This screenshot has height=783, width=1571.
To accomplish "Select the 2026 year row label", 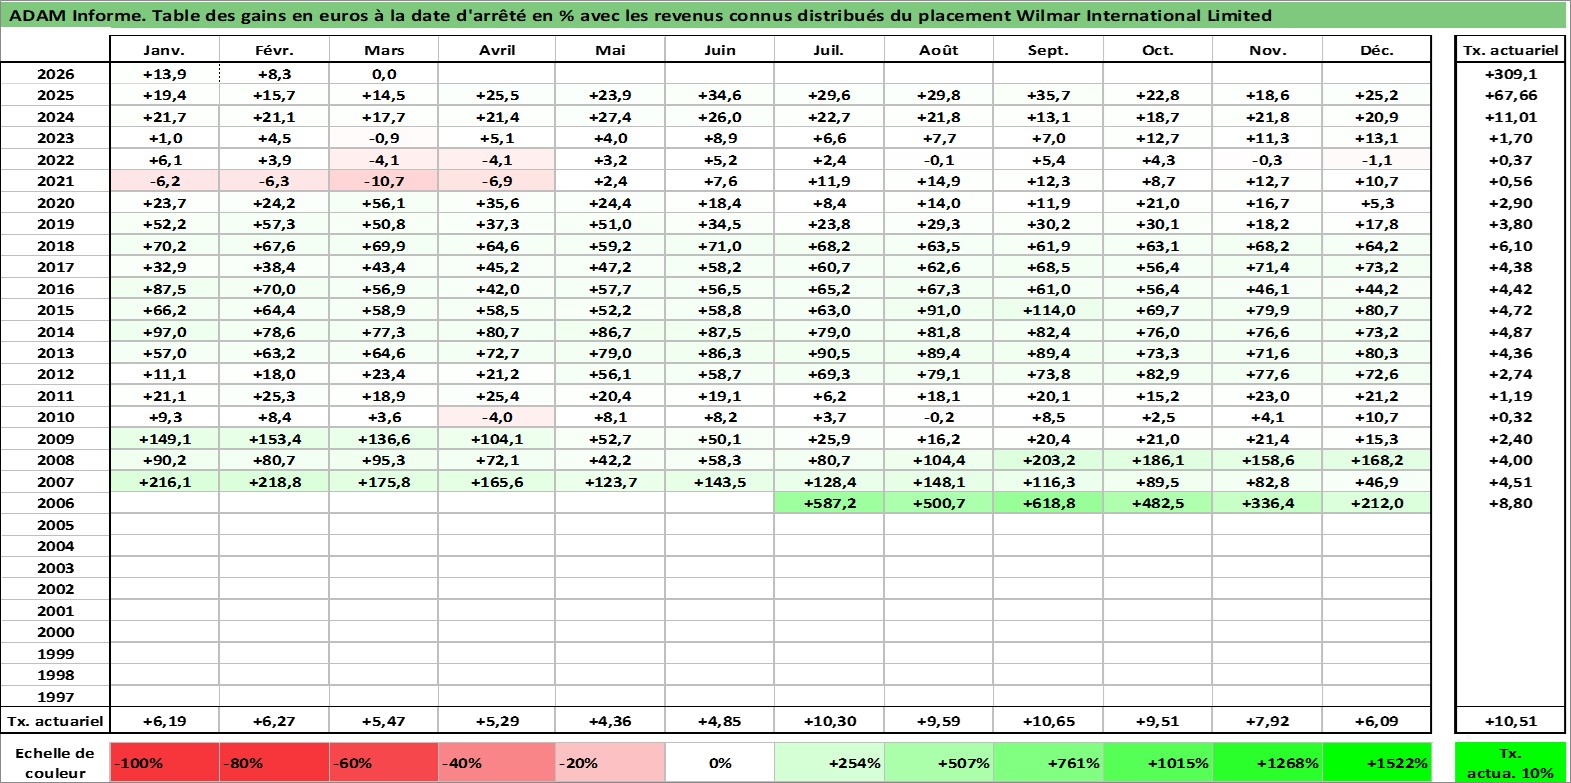I will (55, 74).
